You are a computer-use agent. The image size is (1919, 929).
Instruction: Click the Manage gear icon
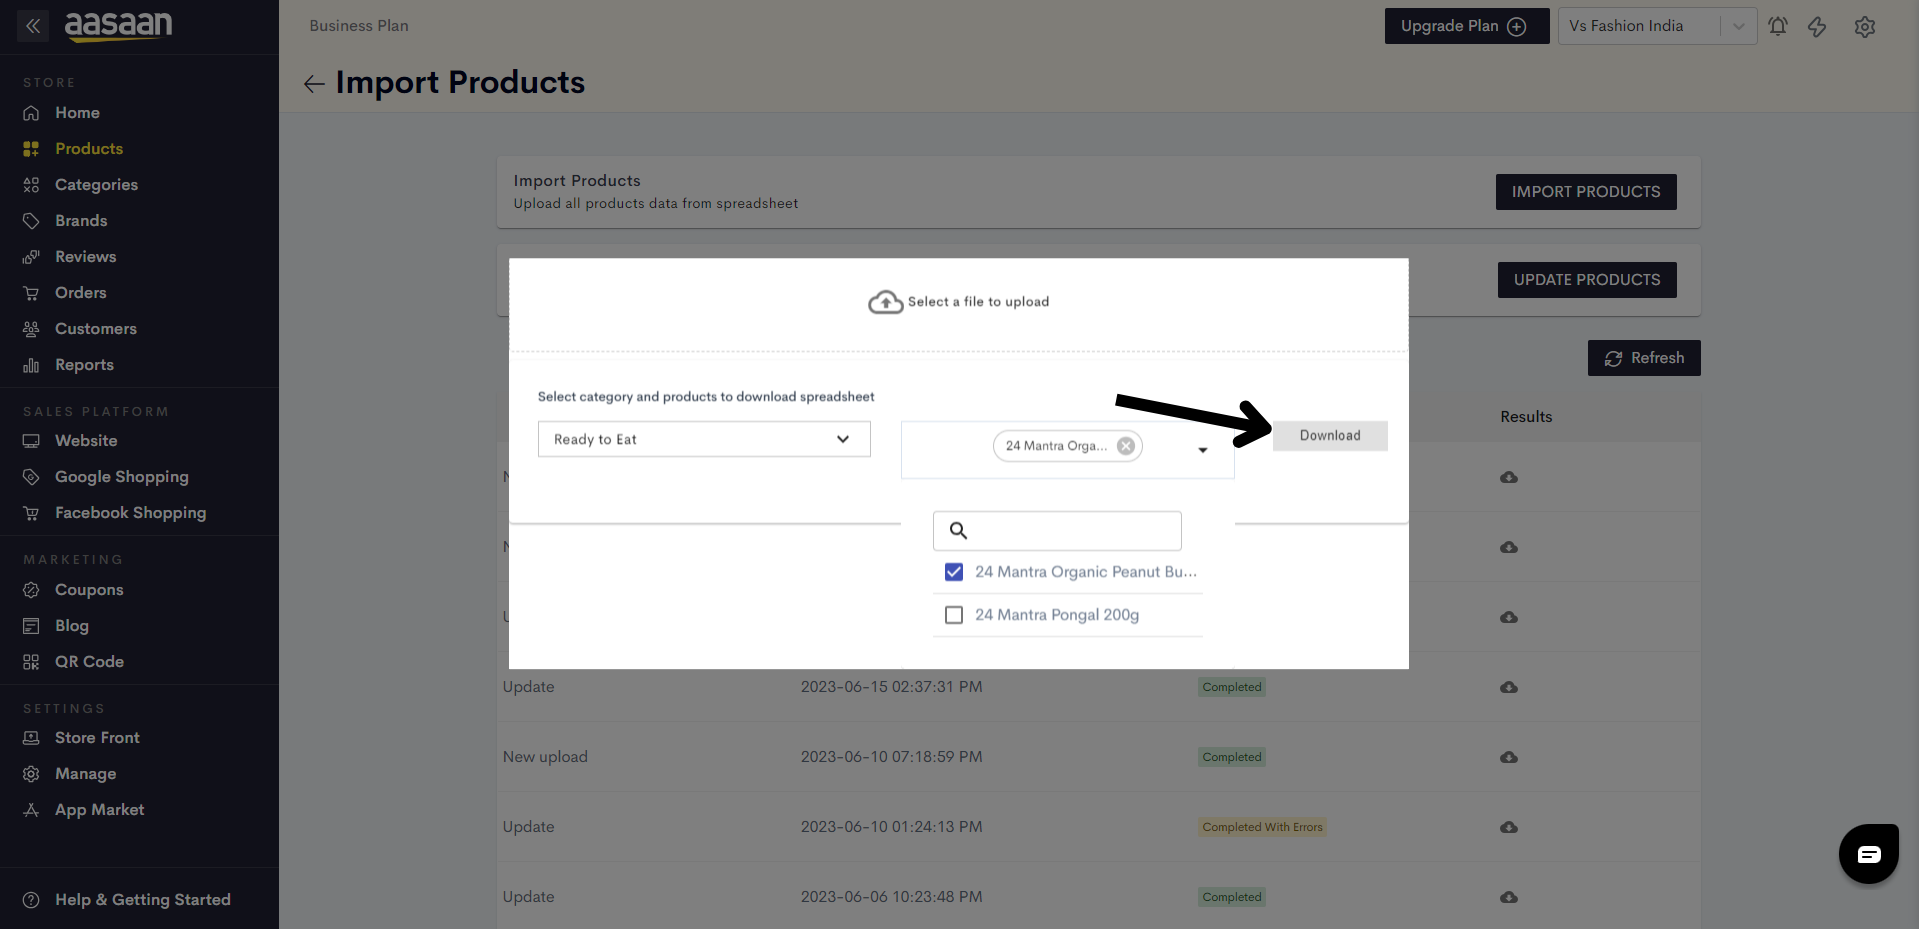click(x=31, y=774)
